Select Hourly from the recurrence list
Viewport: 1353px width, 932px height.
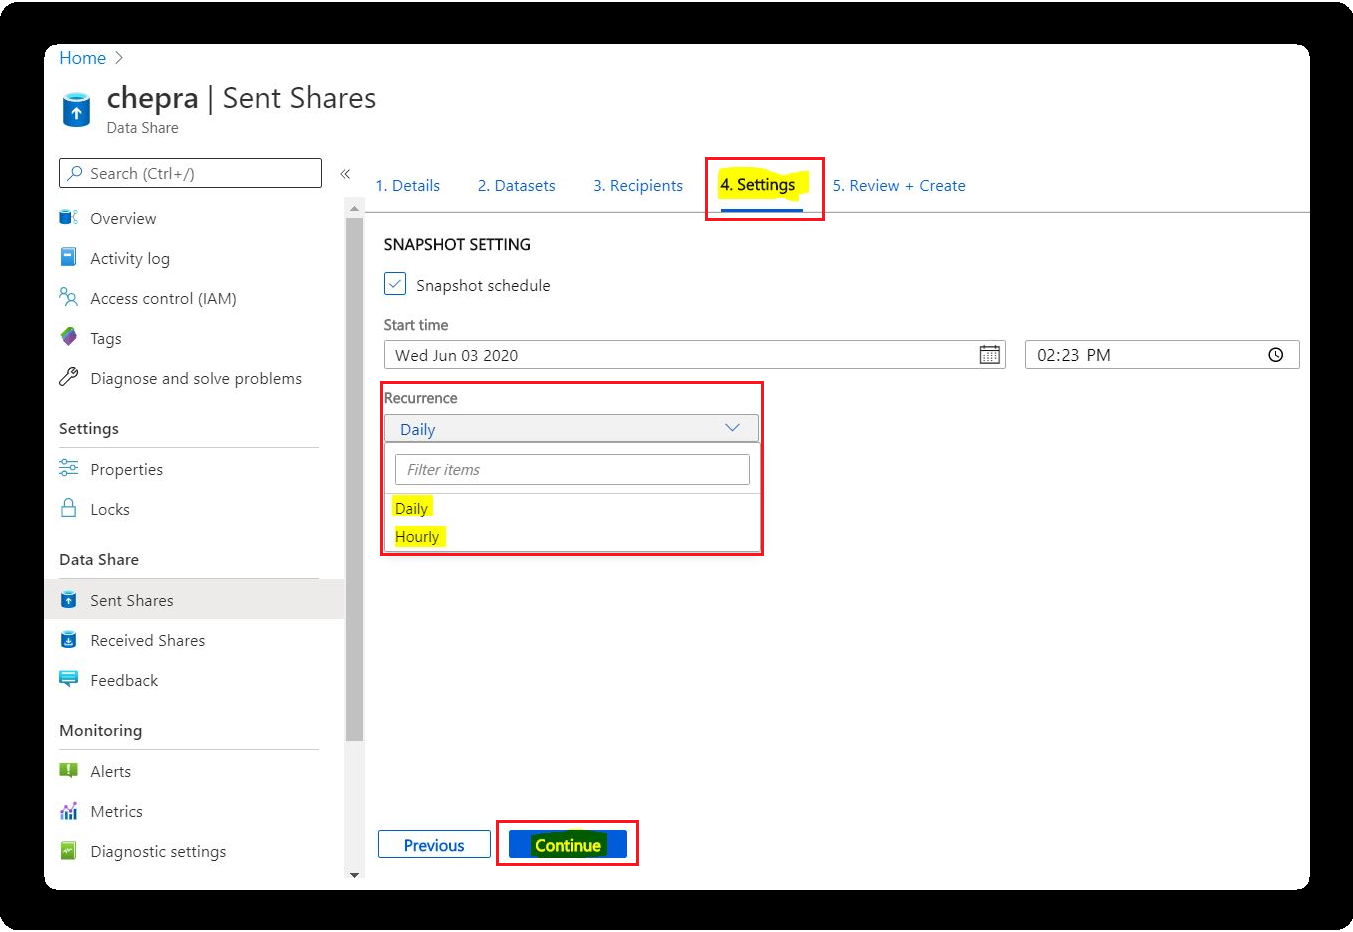click(x=417, y=536)
